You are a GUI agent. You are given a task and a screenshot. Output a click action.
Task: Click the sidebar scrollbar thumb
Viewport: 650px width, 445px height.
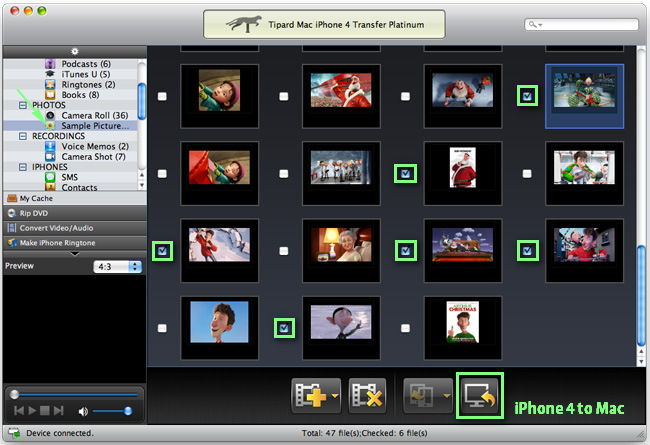point(141,101)
